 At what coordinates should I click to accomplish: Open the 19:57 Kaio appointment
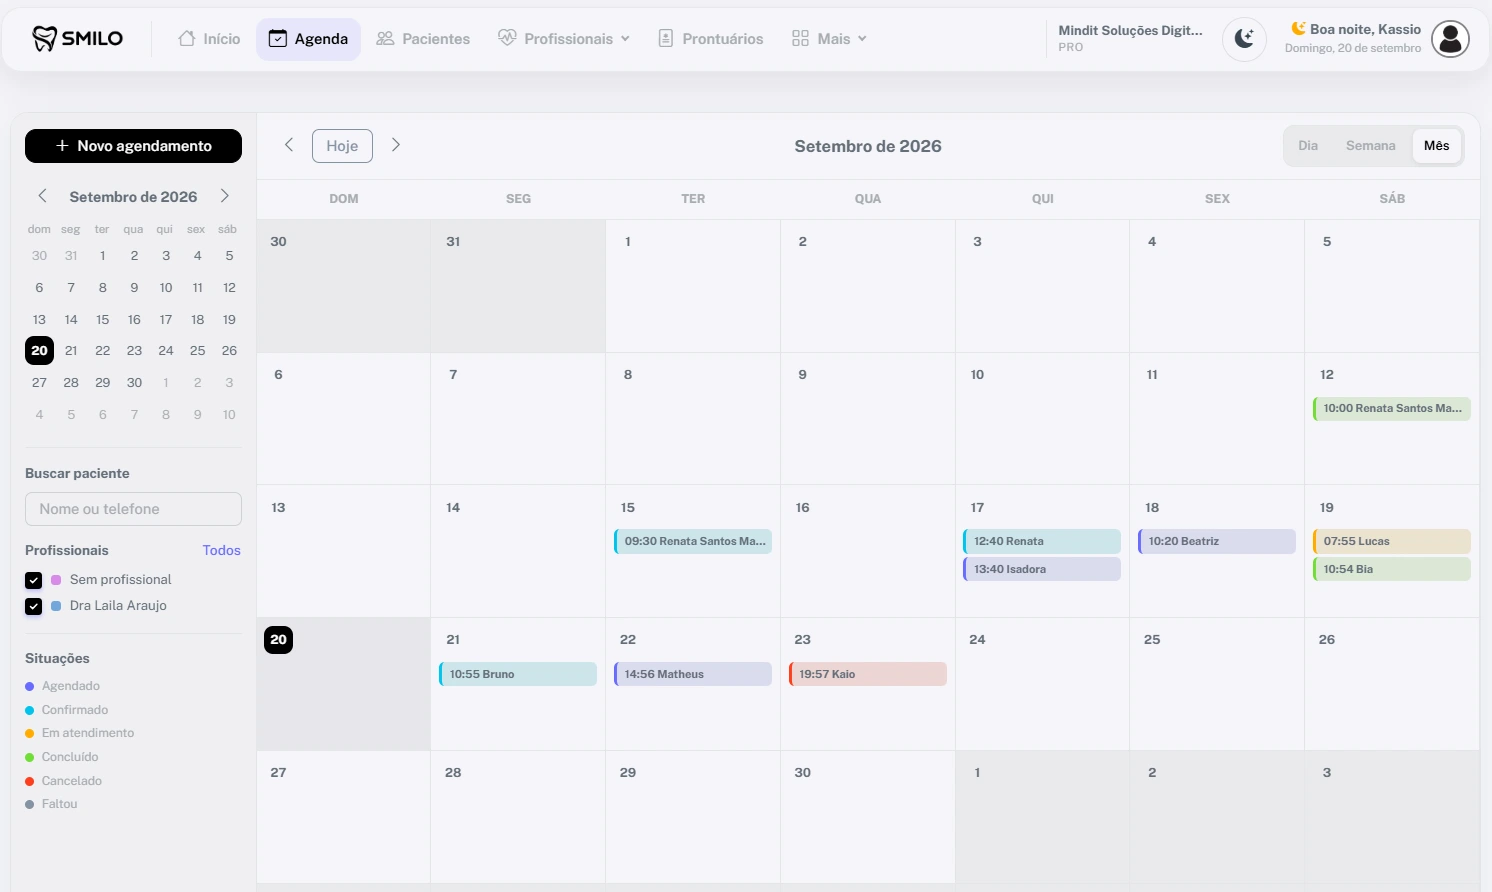[x=868, y=674]
